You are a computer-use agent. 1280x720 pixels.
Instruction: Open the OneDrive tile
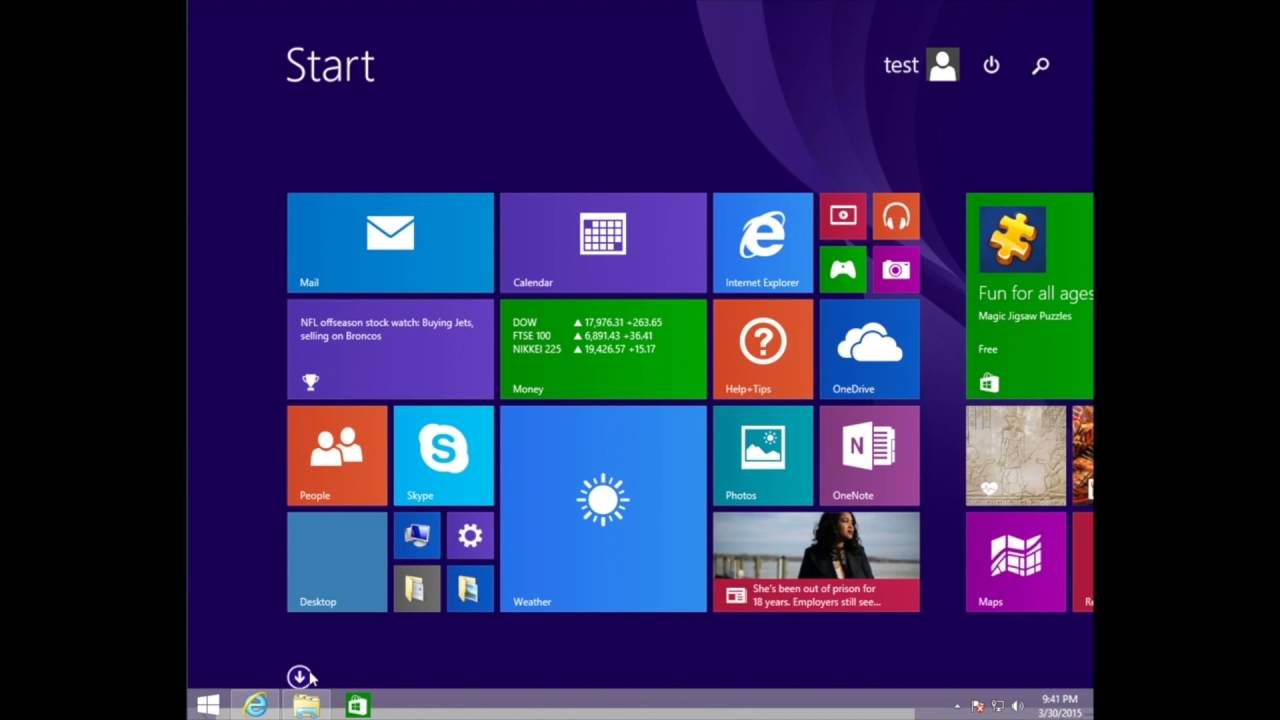click(870, 349)
